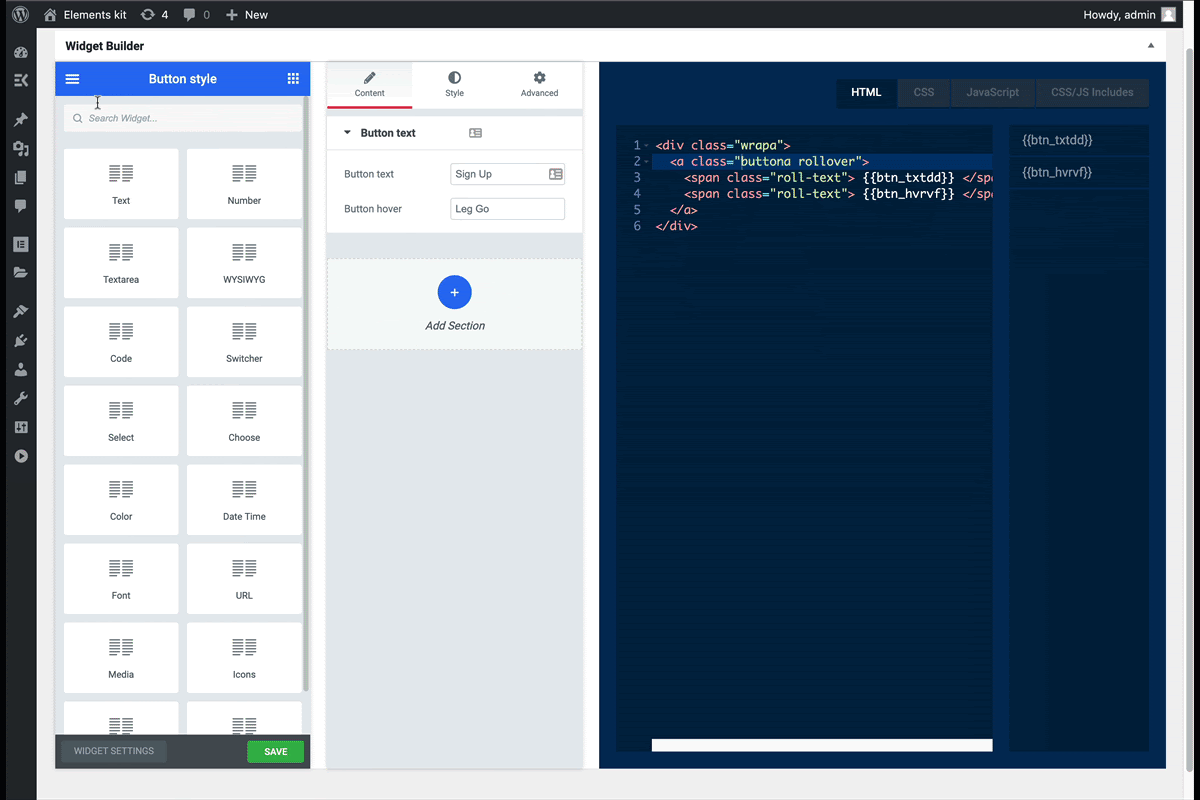Click the SAVE button
Image resolution: width=1200 pixels, height=800 pixels.
coord(275,751)
